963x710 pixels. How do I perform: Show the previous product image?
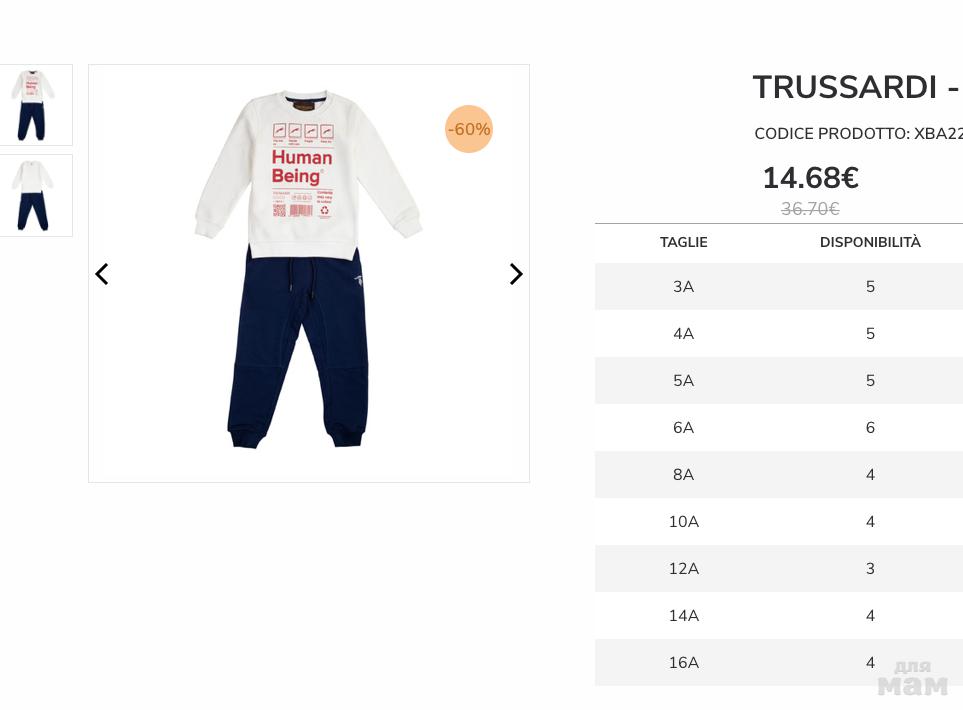(101, 274)
